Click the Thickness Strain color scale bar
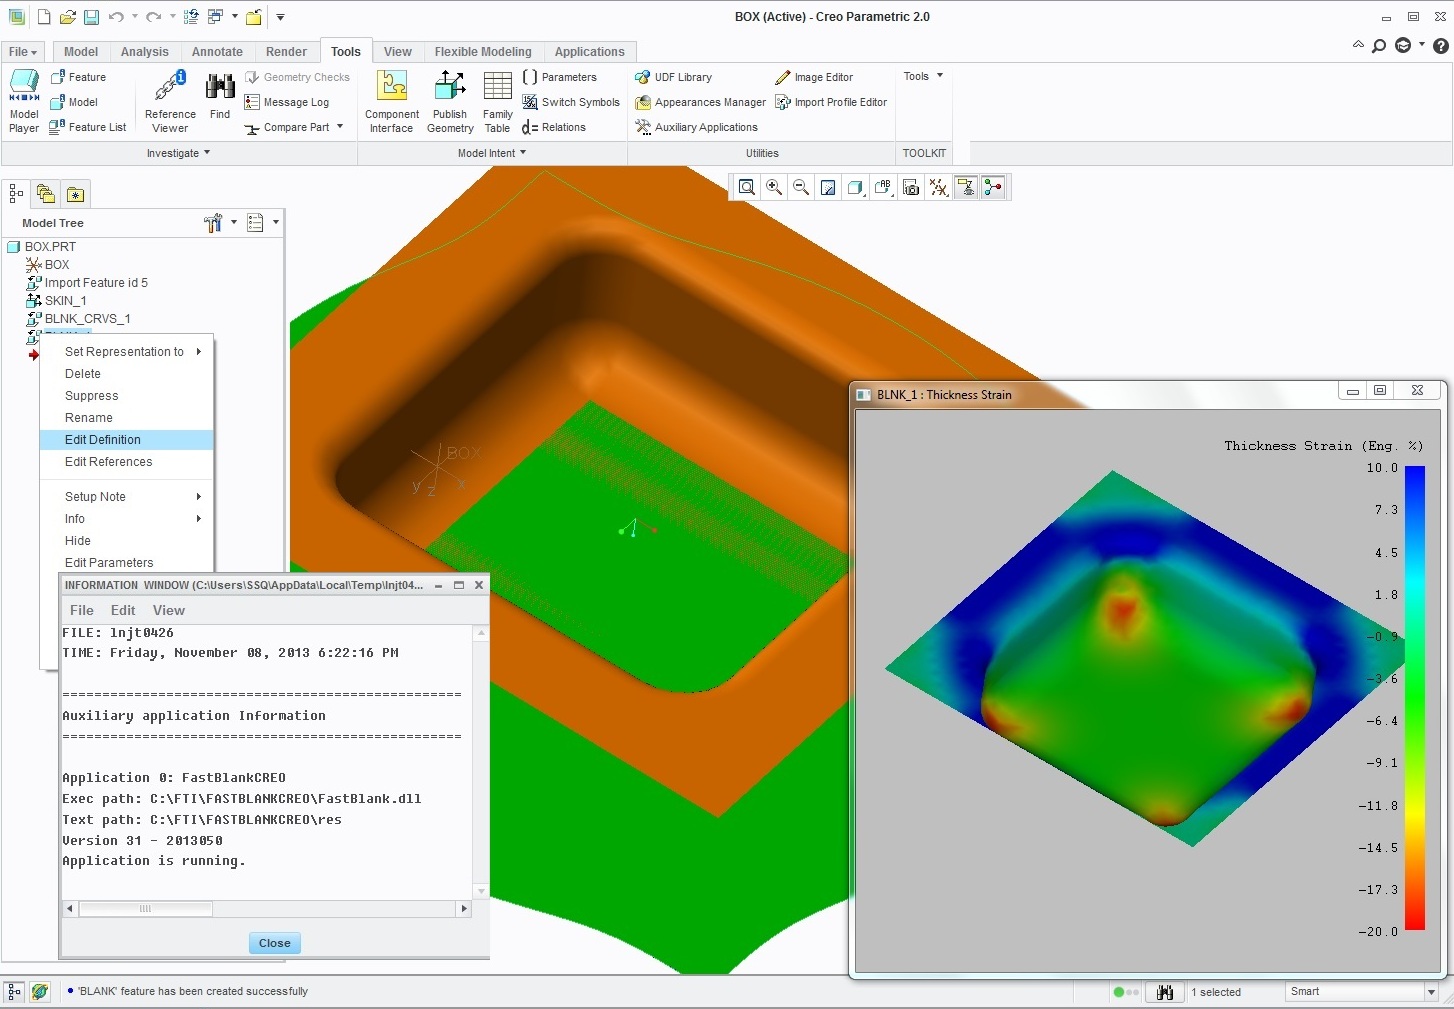The image size is (1454, 1009). click(1414, 698)
